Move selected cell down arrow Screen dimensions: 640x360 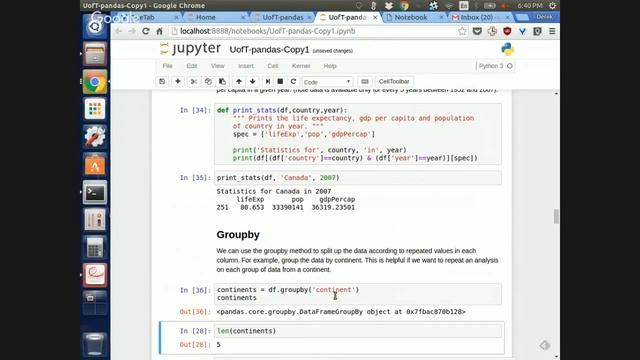coord(253,81)
